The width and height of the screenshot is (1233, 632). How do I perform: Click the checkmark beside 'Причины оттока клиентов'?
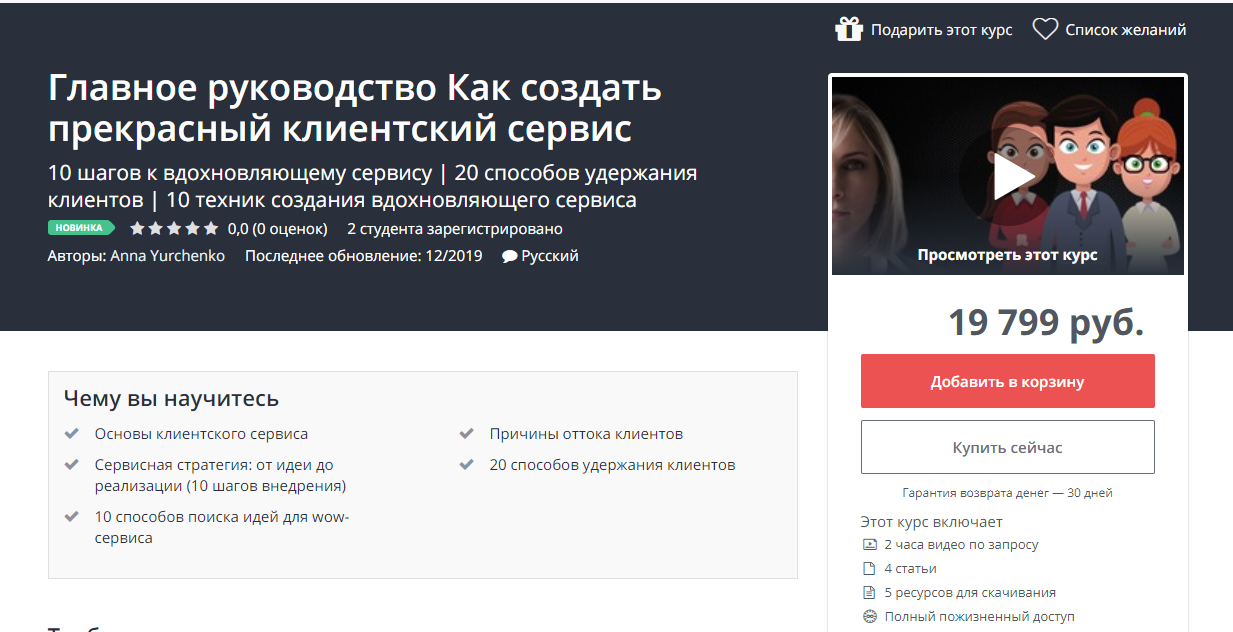coord(466,434)
